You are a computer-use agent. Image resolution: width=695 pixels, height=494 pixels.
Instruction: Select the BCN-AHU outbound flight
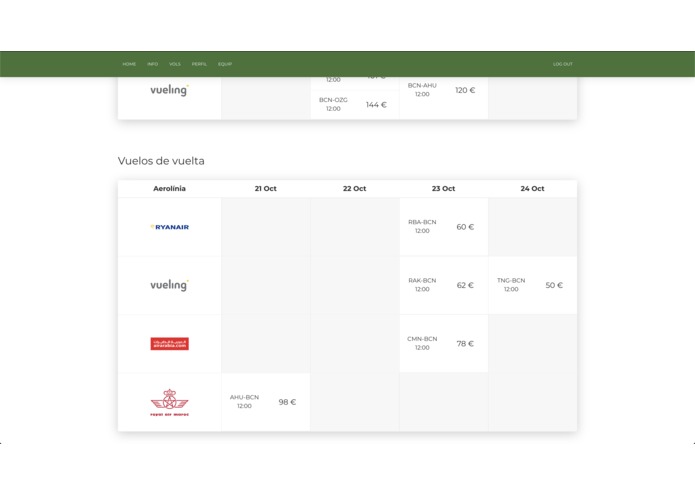[x=444, y=90]
